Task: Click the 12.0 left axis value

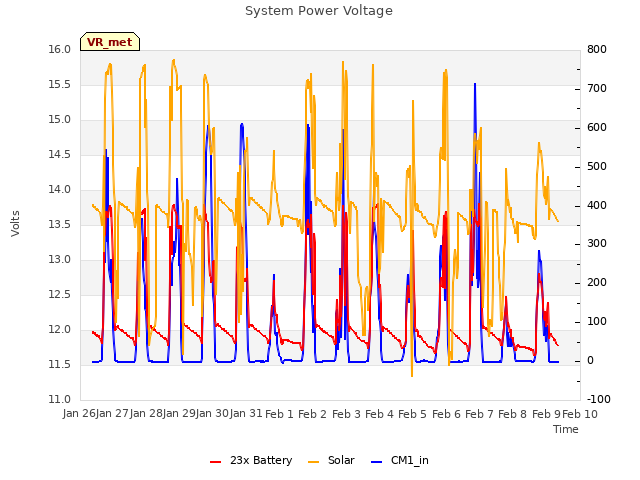Action: pos(60,330)
